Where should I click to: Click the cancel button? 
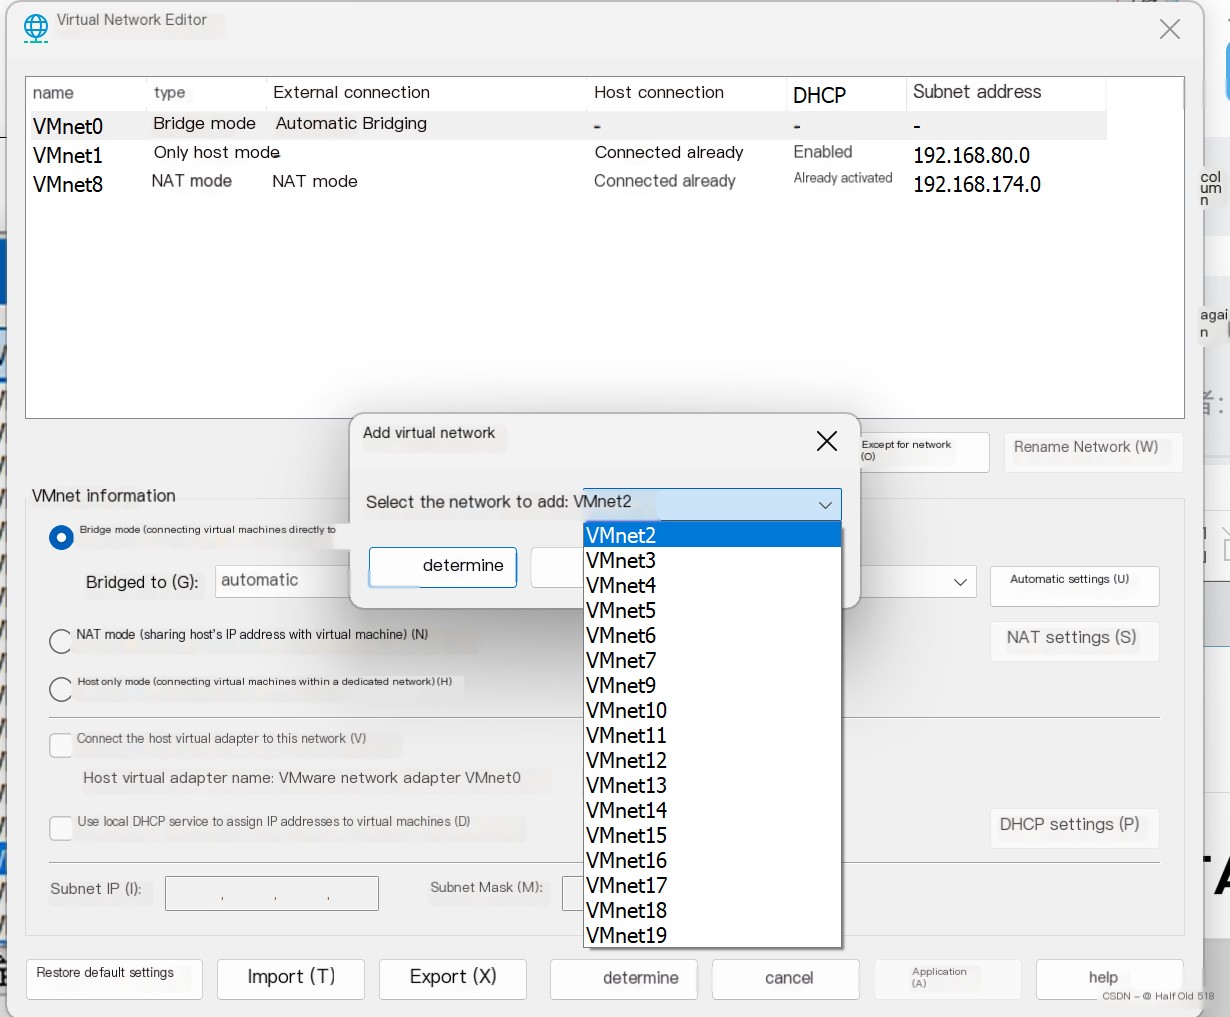click(x=786, y=979)
